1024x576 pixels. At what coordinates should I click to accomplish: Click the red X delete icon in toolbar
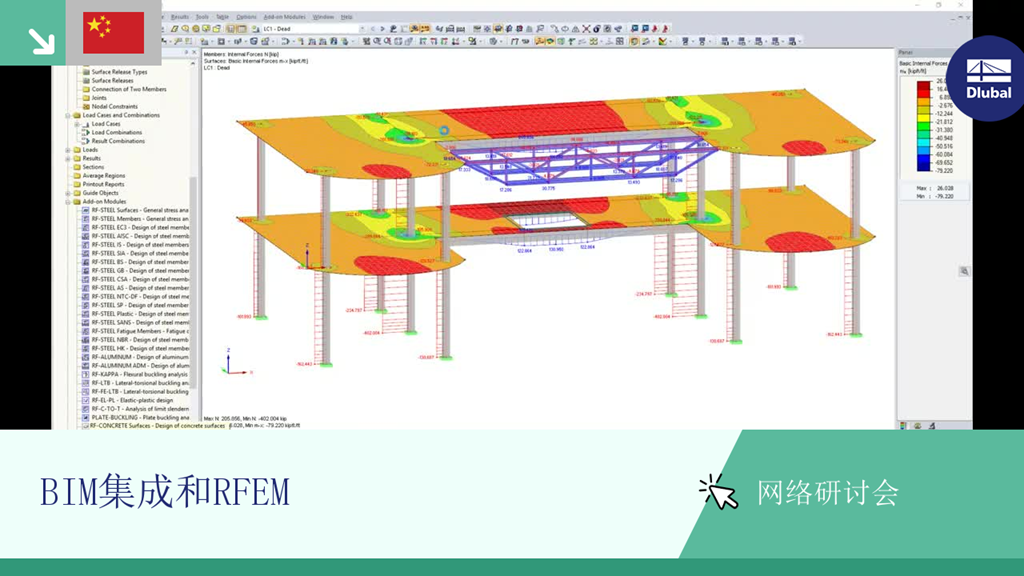click(586, 29)
